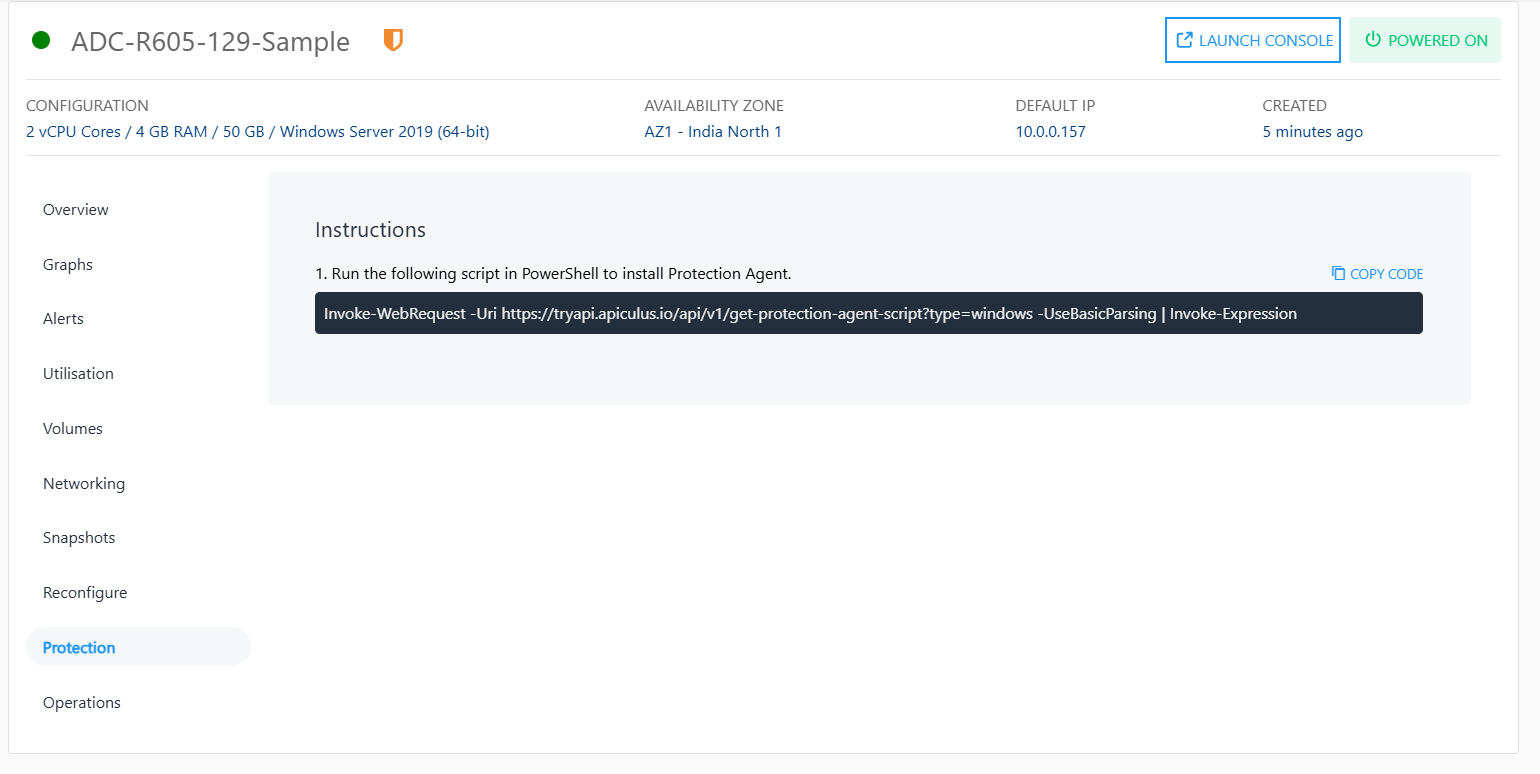Switch to the Operations tab

pos(81,702)
